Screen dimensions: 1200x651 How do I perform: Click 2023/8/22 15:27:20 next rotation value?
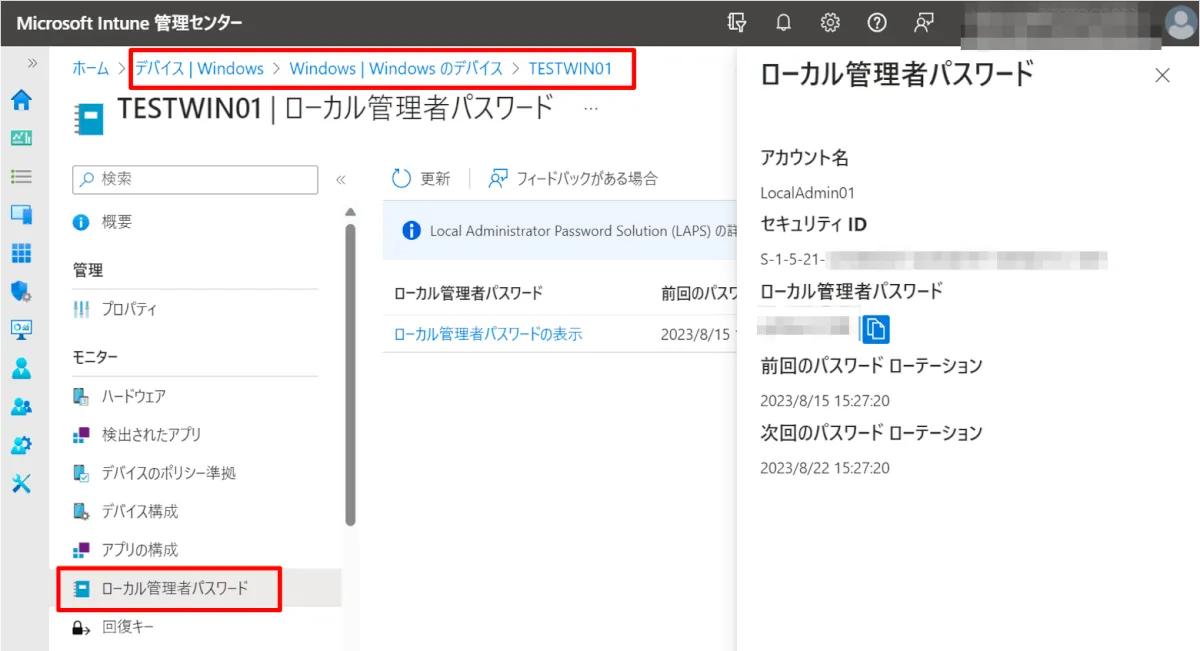point(825,467)
